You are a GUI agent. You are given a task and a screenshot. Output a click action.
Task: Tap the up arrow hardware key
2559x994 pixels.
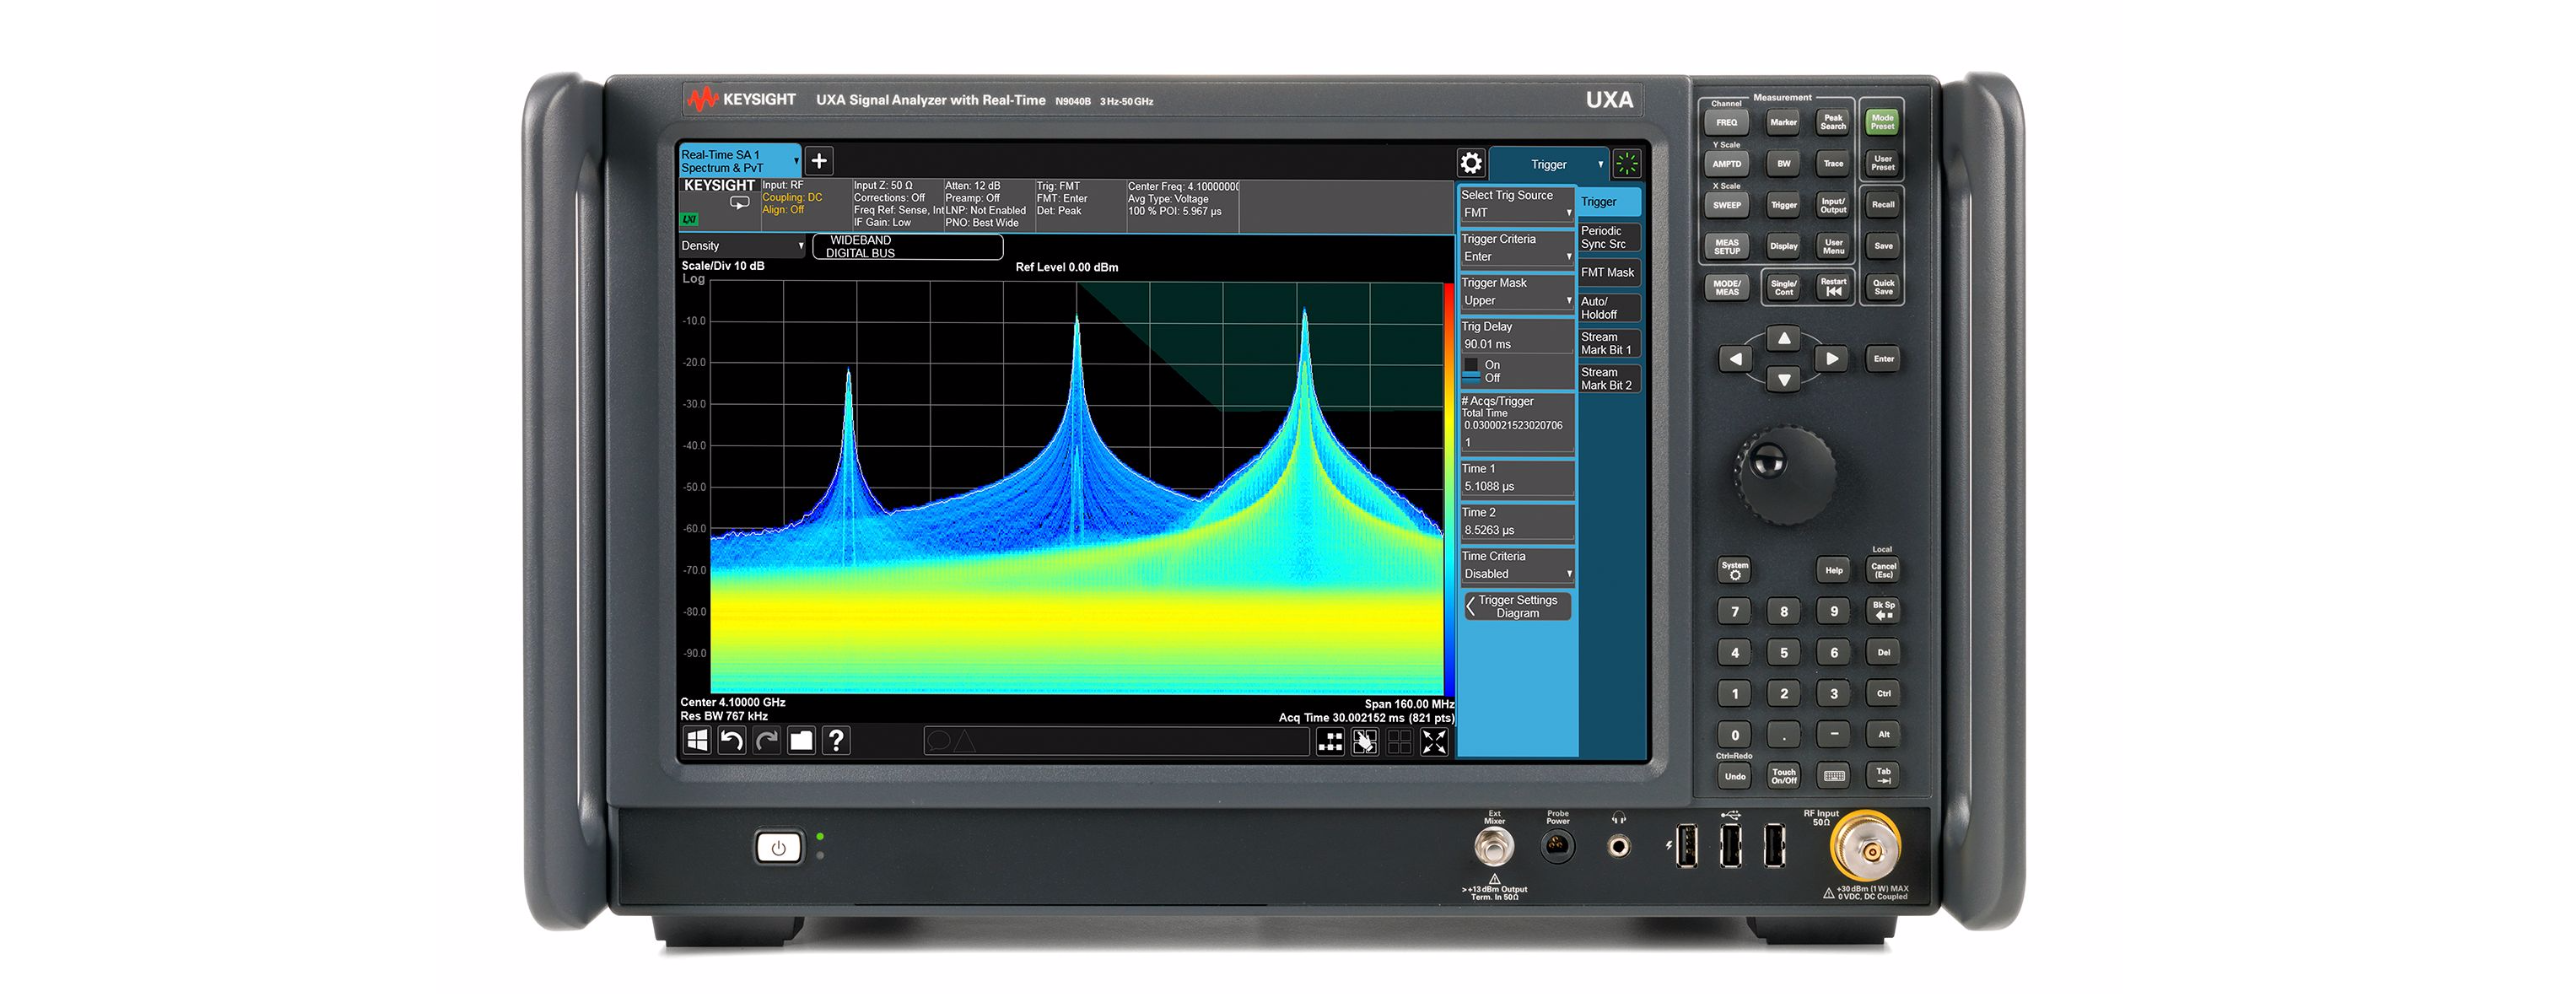click(1783, 338)
